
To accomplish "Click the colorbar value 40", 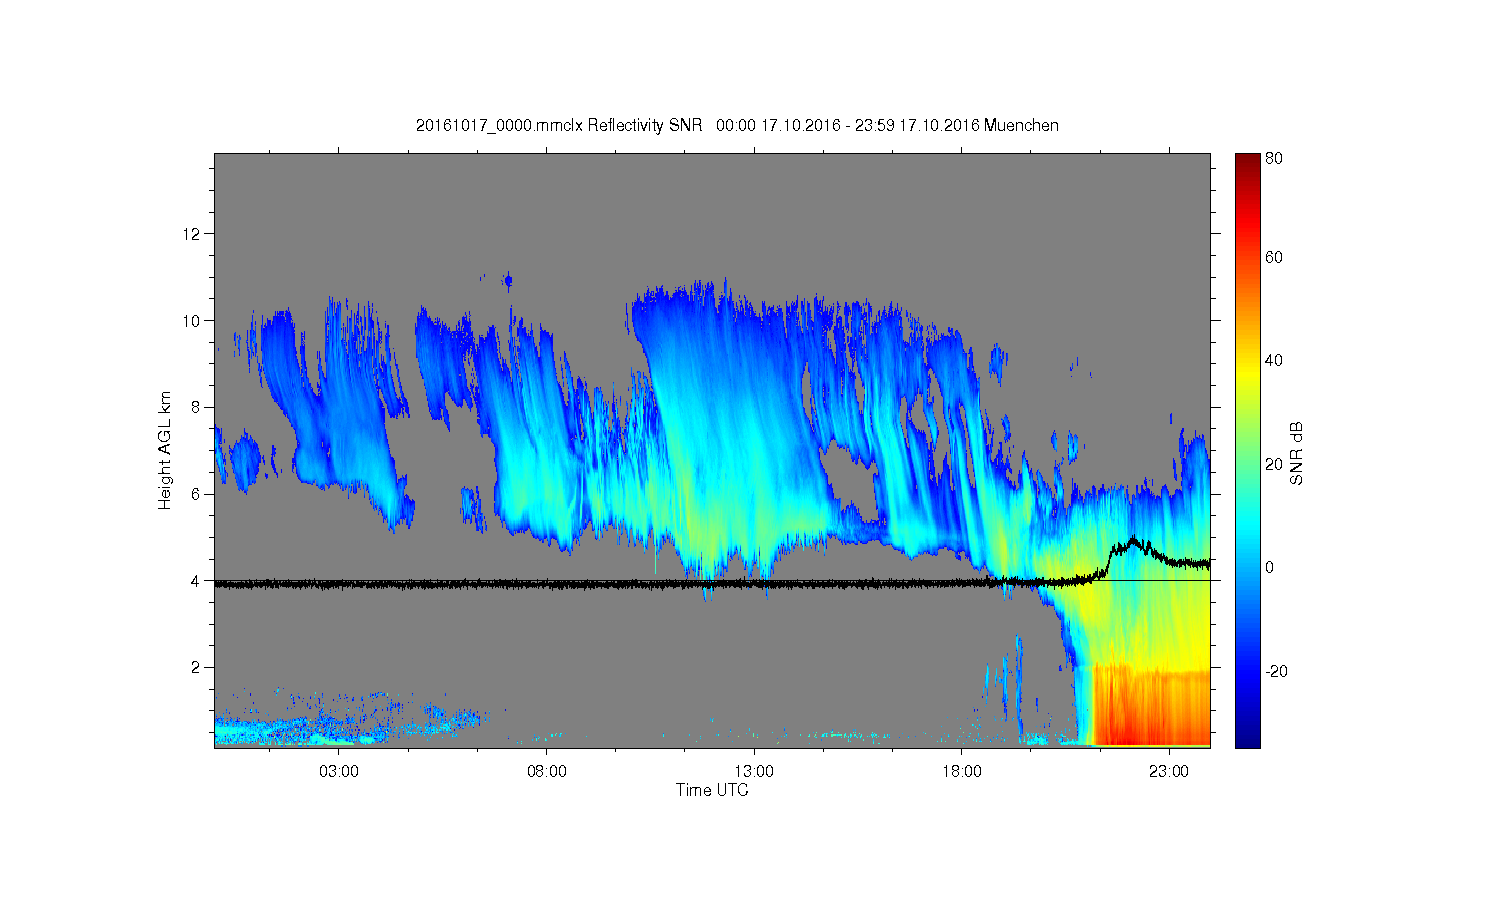I will 1273,361.
